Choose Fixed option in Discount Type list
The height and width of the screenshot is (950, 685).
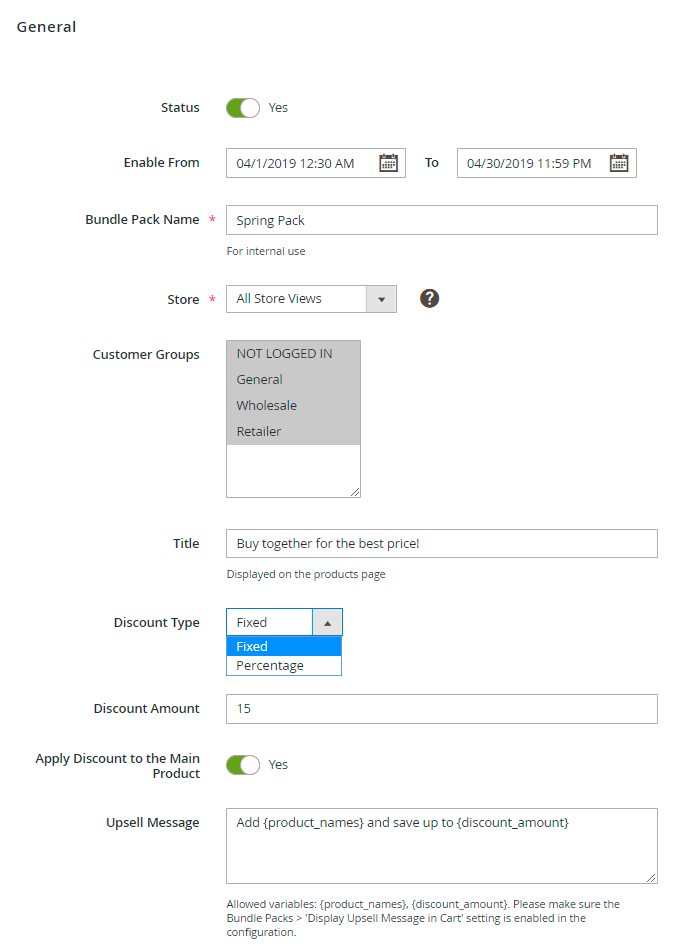(x=284, y=646)
